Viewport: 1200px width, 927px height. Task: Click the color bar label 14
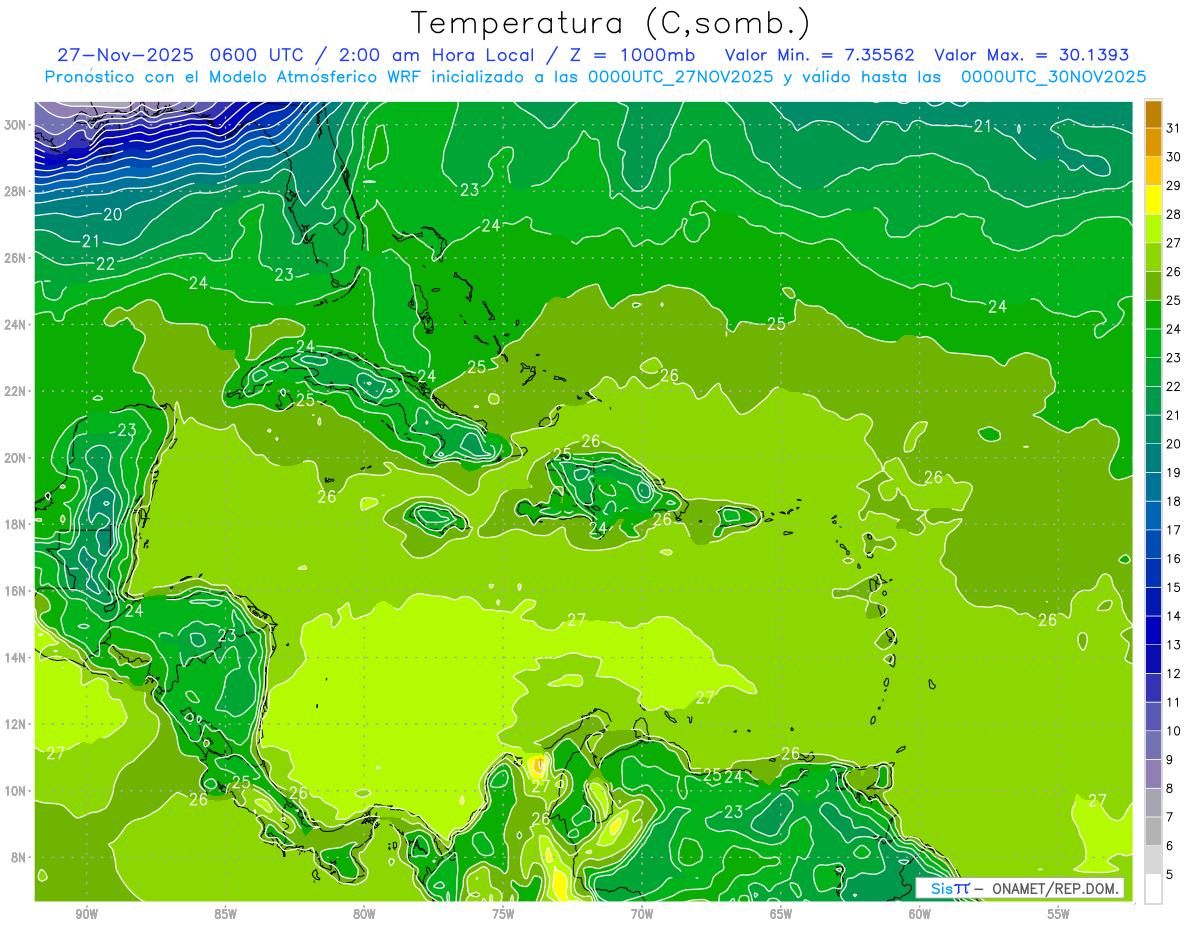click(1173, 616)
